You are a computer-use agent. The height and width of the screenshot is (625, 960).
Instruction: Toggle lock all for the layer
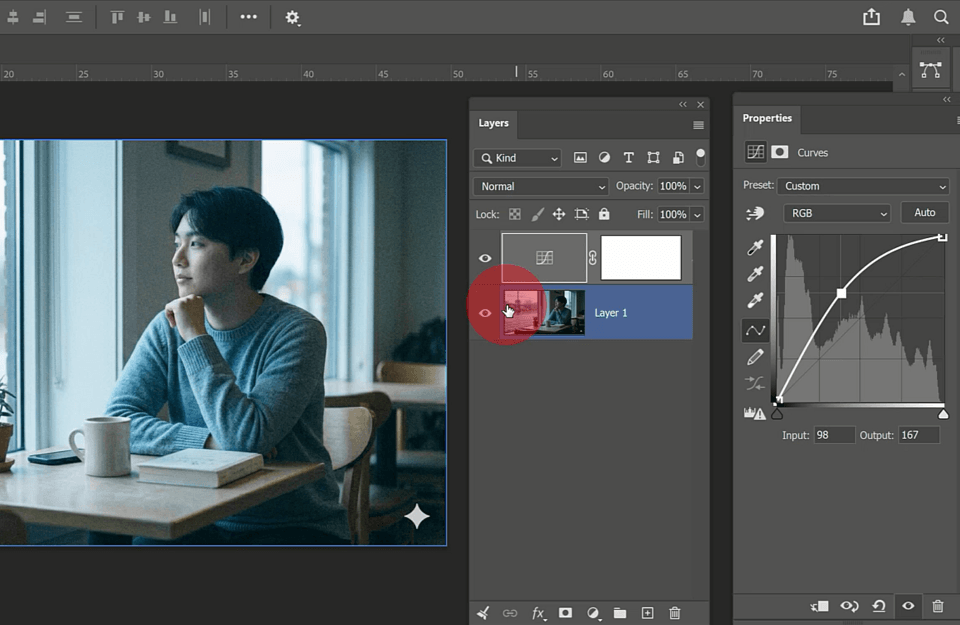(604, 214)
